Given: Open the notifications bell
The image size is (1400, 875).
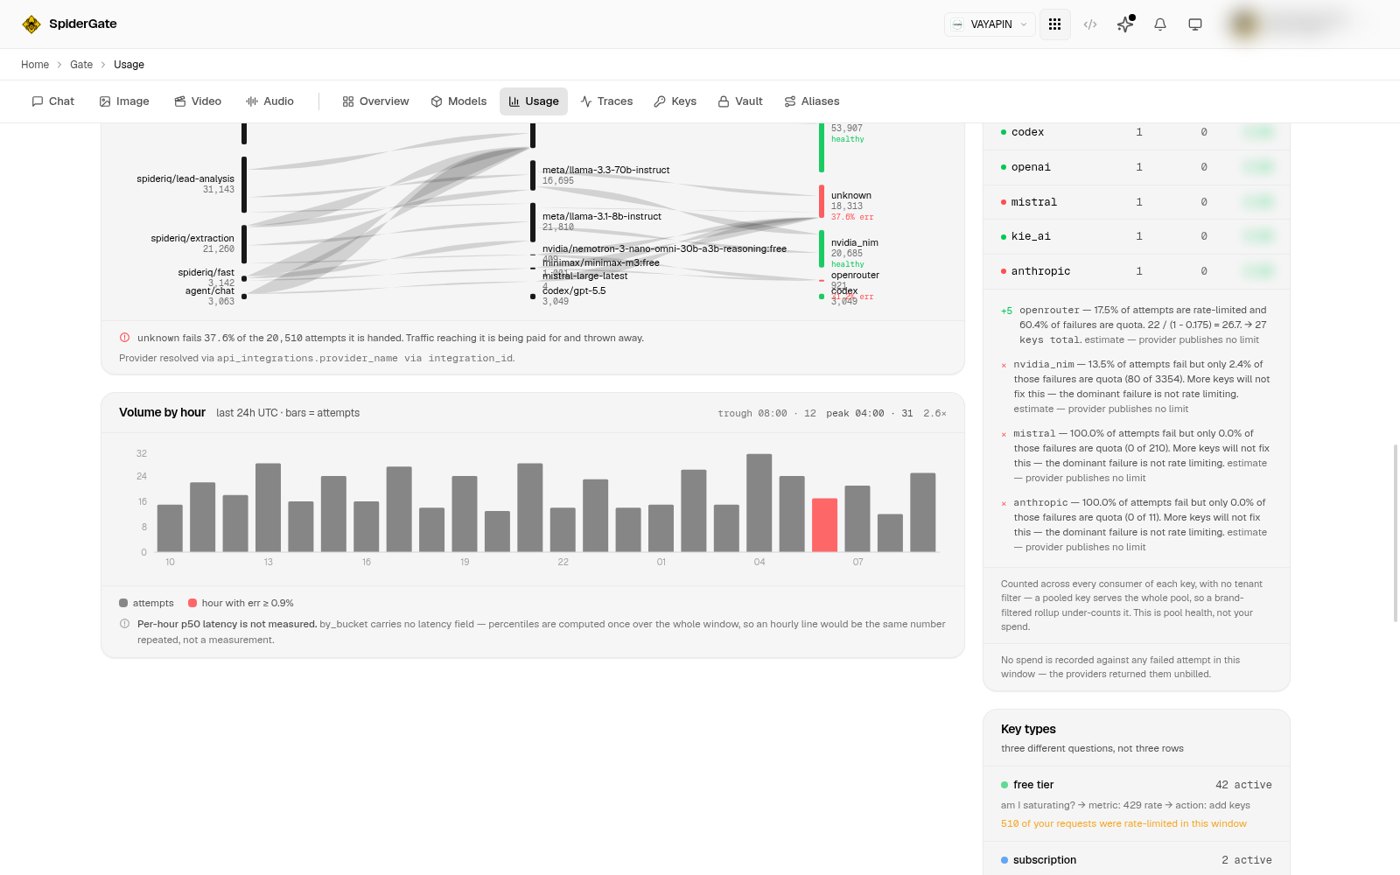Looking at the screenshot, I should point(1160,24).
